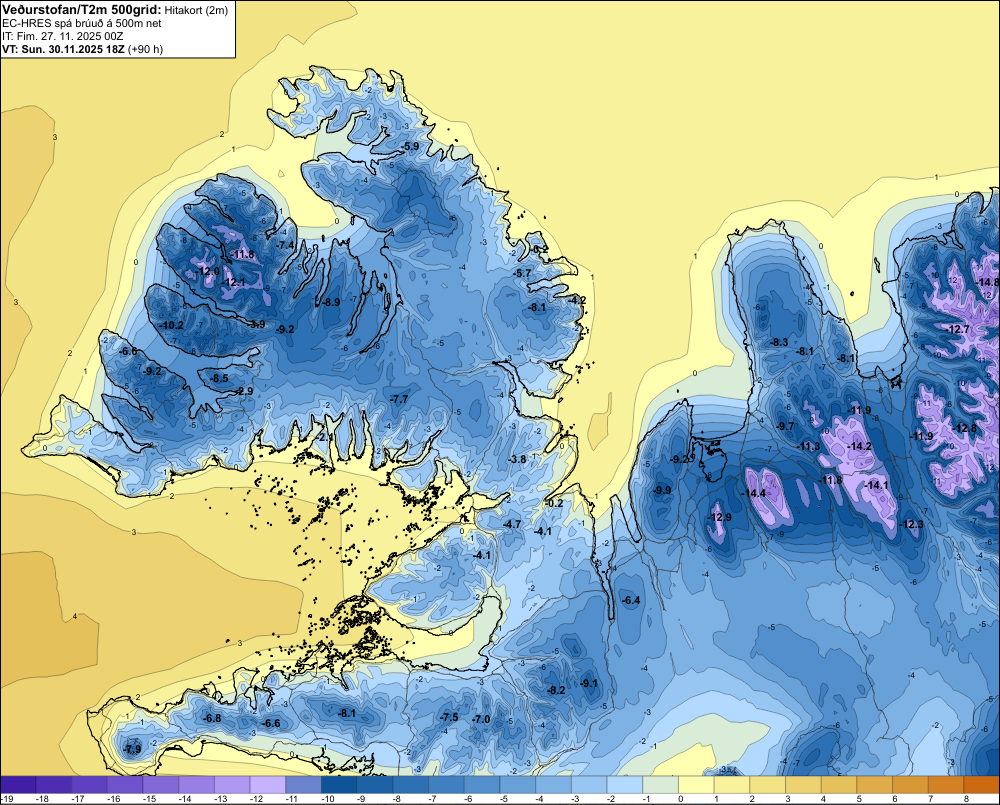Click the -9.1 temperature label
This screenshot has height=805, width=1000.
pyautogui.click(x=589, y=683)
